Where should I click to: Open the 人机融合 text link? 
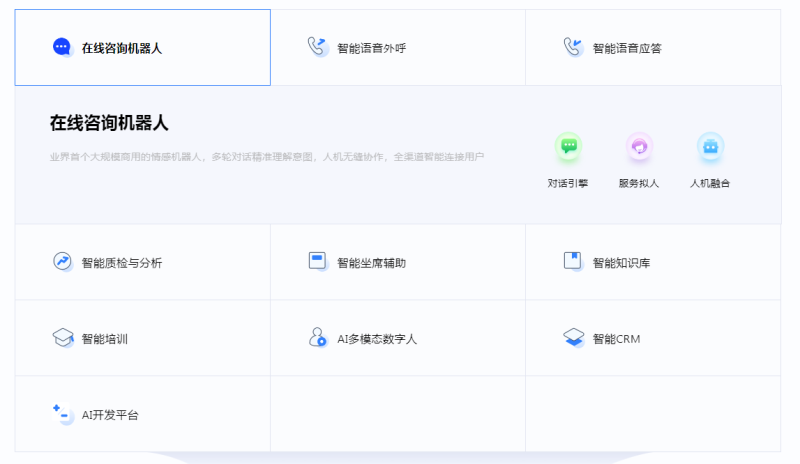click(710, 184)
